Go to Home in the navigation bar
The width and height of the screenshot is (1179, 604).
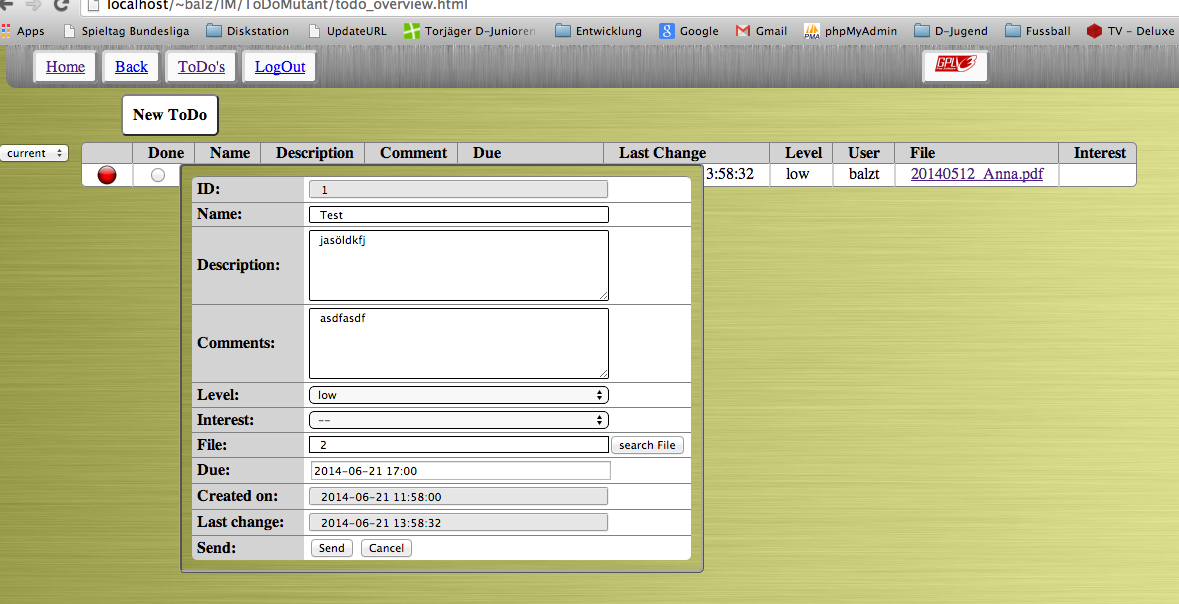point(65,66)
